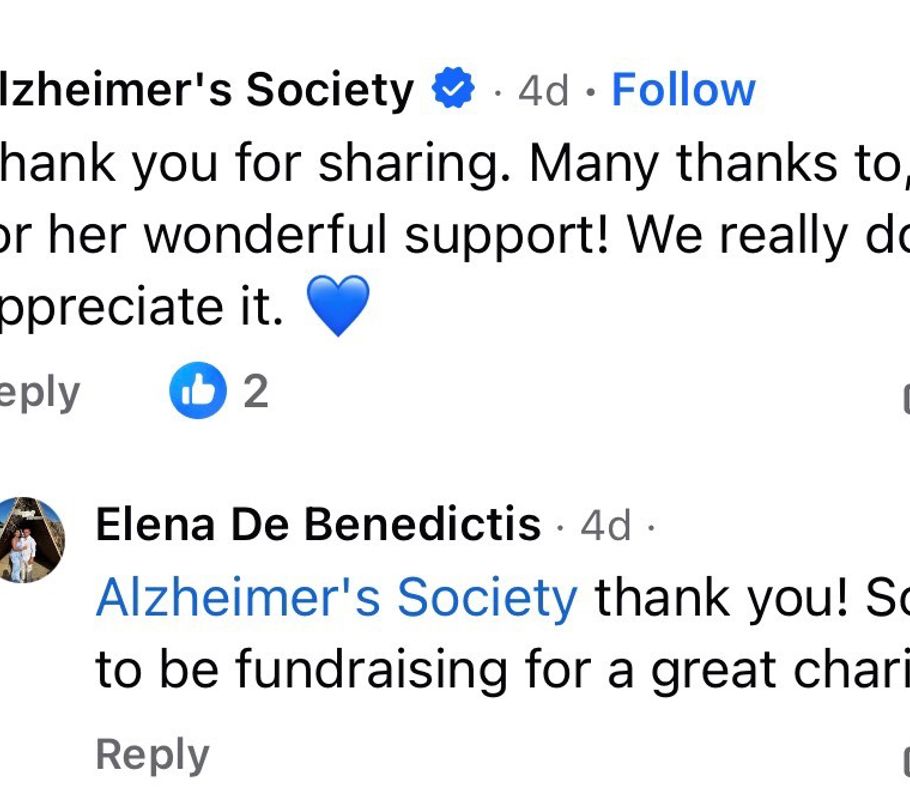Click the 4d timestamp next to Follow

point(543,91)
